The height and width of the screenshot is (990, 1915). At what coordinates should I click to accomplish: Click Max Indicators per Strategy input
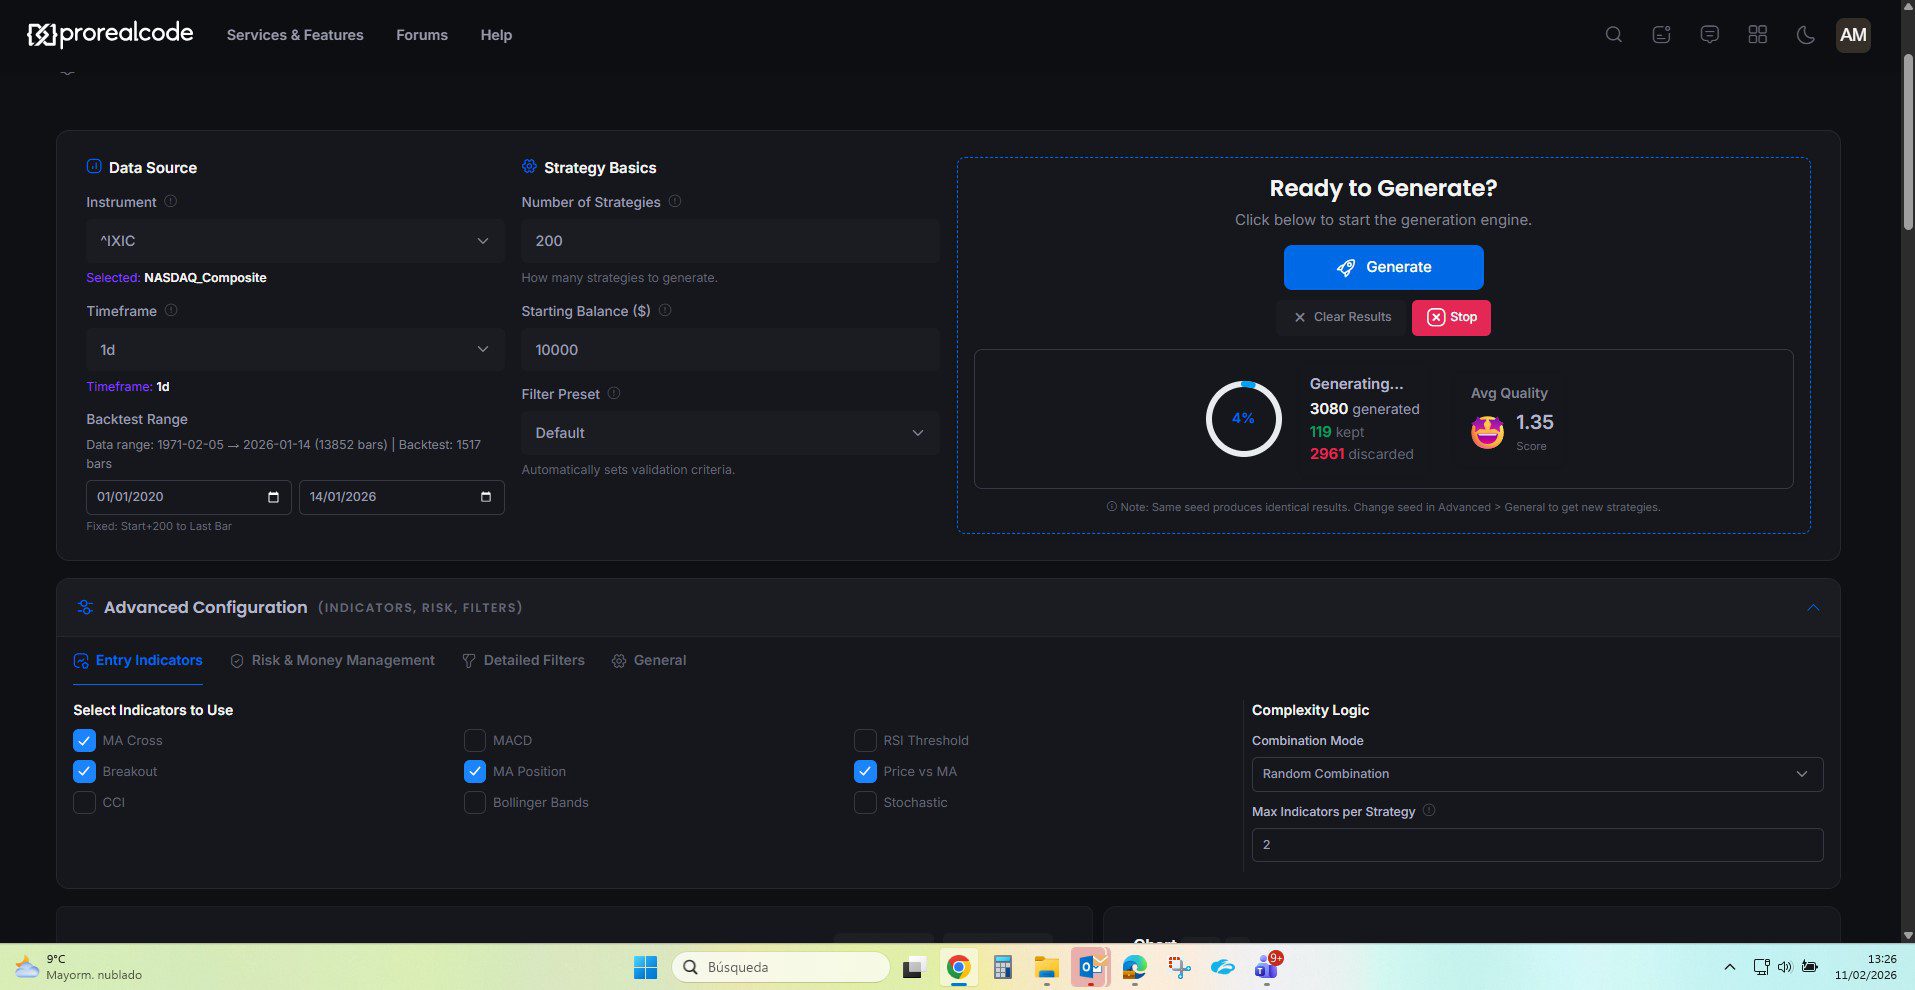point(1537,845)
